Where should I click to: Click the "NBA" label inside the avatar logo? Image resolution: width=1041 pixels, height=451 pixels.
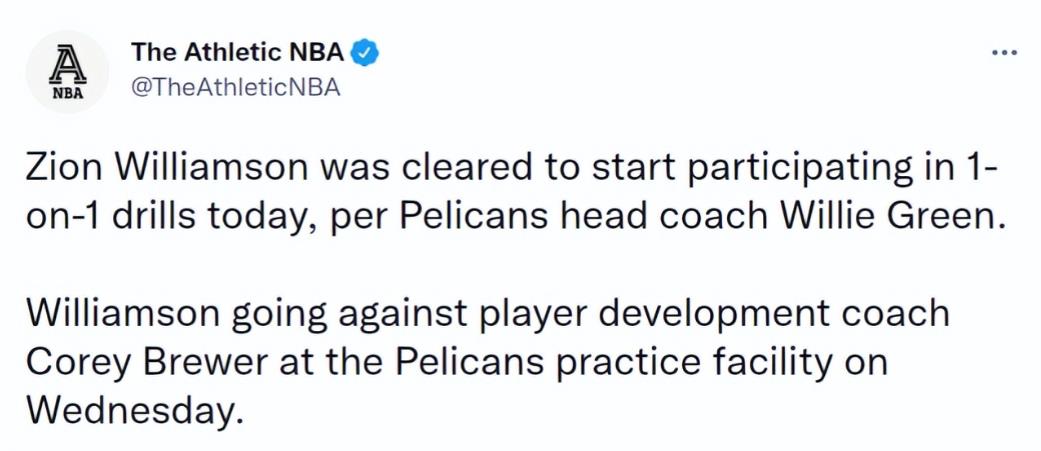pyautogui.click(x=68, y=94)
